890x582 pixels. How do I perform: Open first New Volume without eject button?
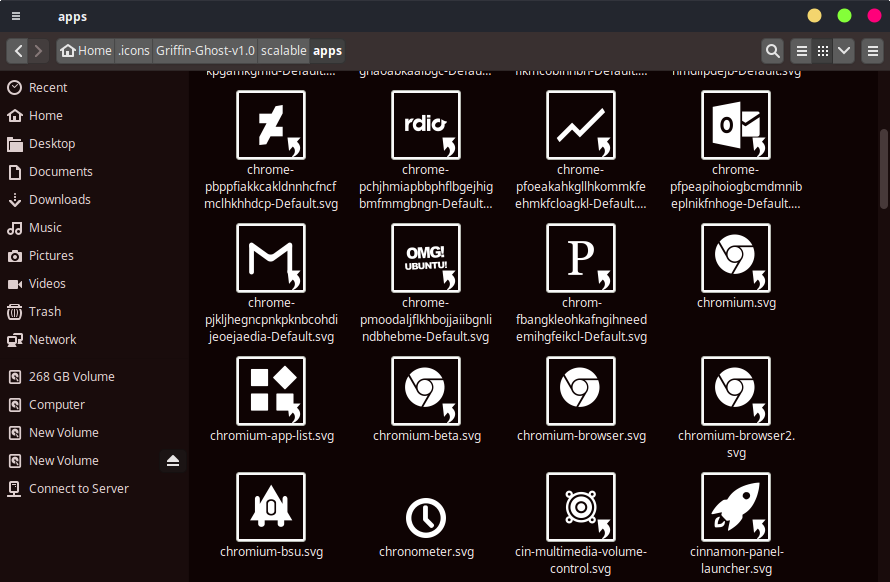(94, 433)
